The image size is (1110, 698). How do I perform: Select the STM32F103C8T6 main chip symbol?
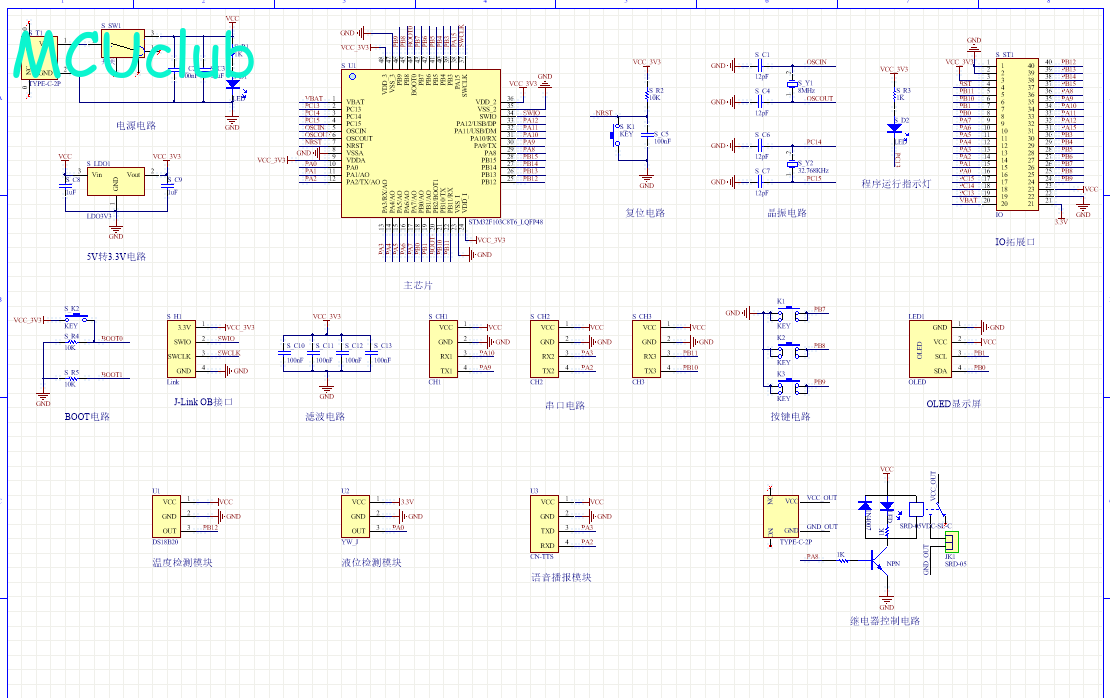coord(420,143)
